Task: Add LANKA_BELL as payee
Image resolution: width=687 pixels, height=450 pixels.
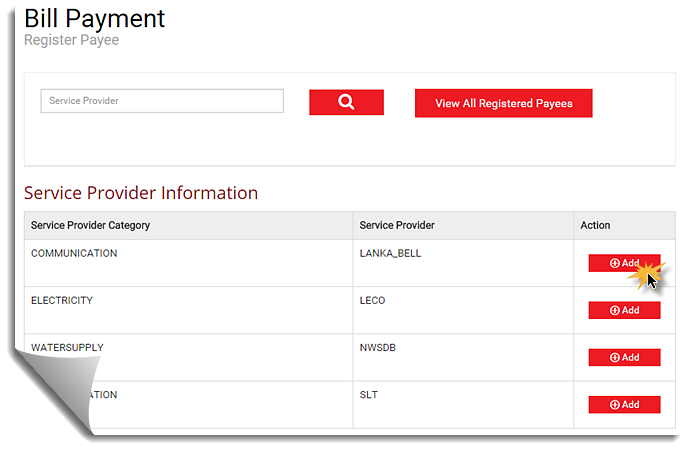Action: pyautogui.click(x=624, y=263)
